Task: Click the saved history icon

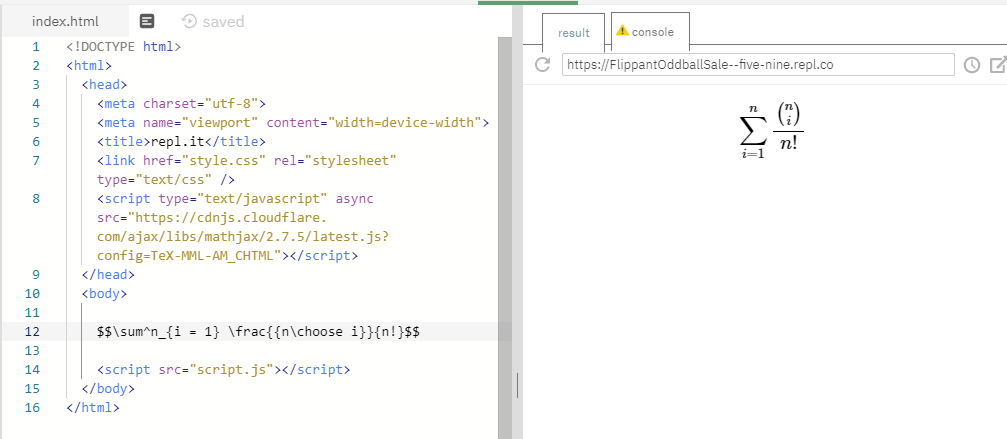Action: coord(189,21)
